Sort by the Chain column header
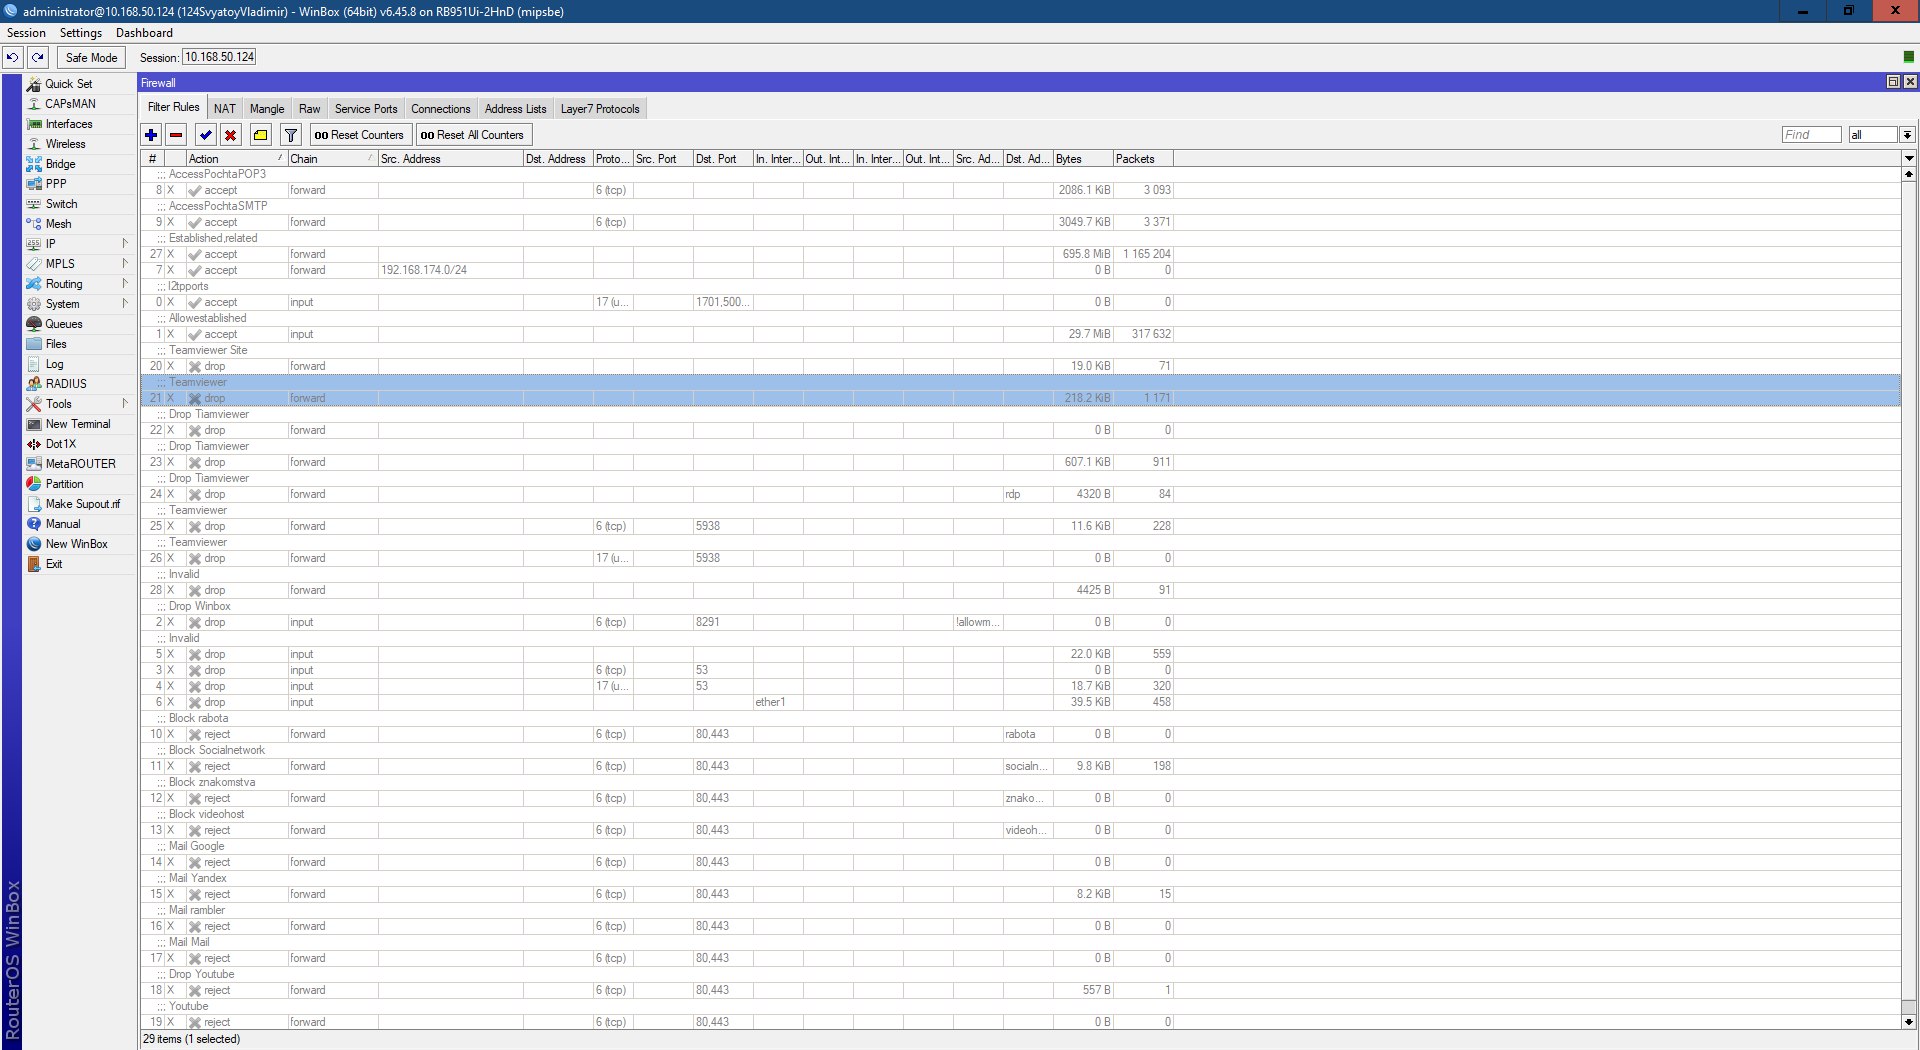 pyautogui.click(x=332, y=159)
